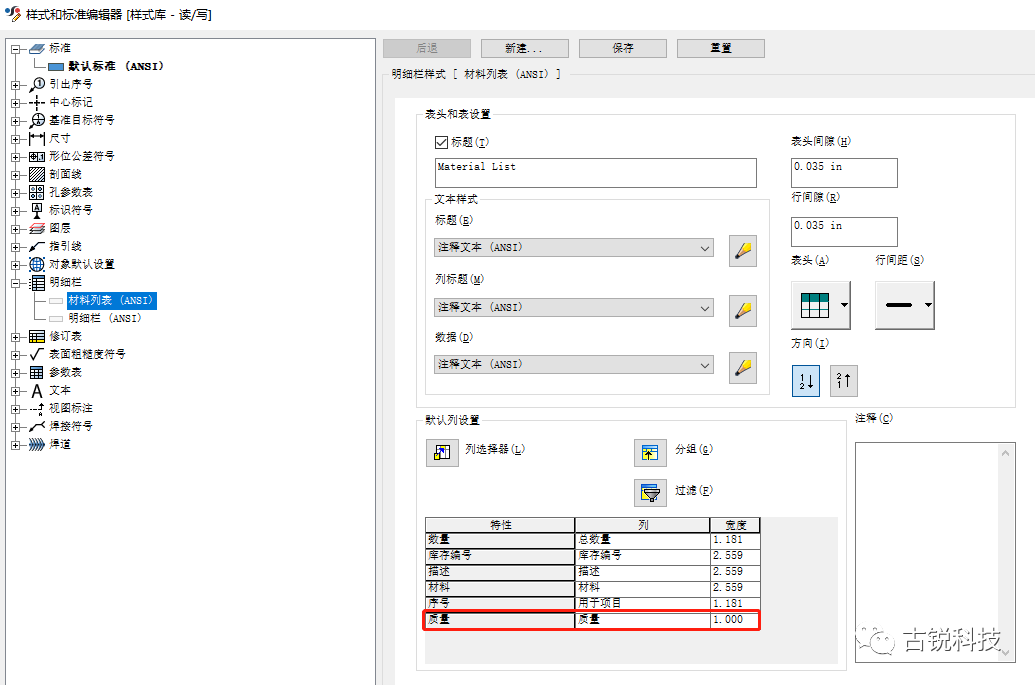Click the 材料 property cell
Viewport: 1035px width, 685px height.
pyautogui.click(x=500, y=587)
